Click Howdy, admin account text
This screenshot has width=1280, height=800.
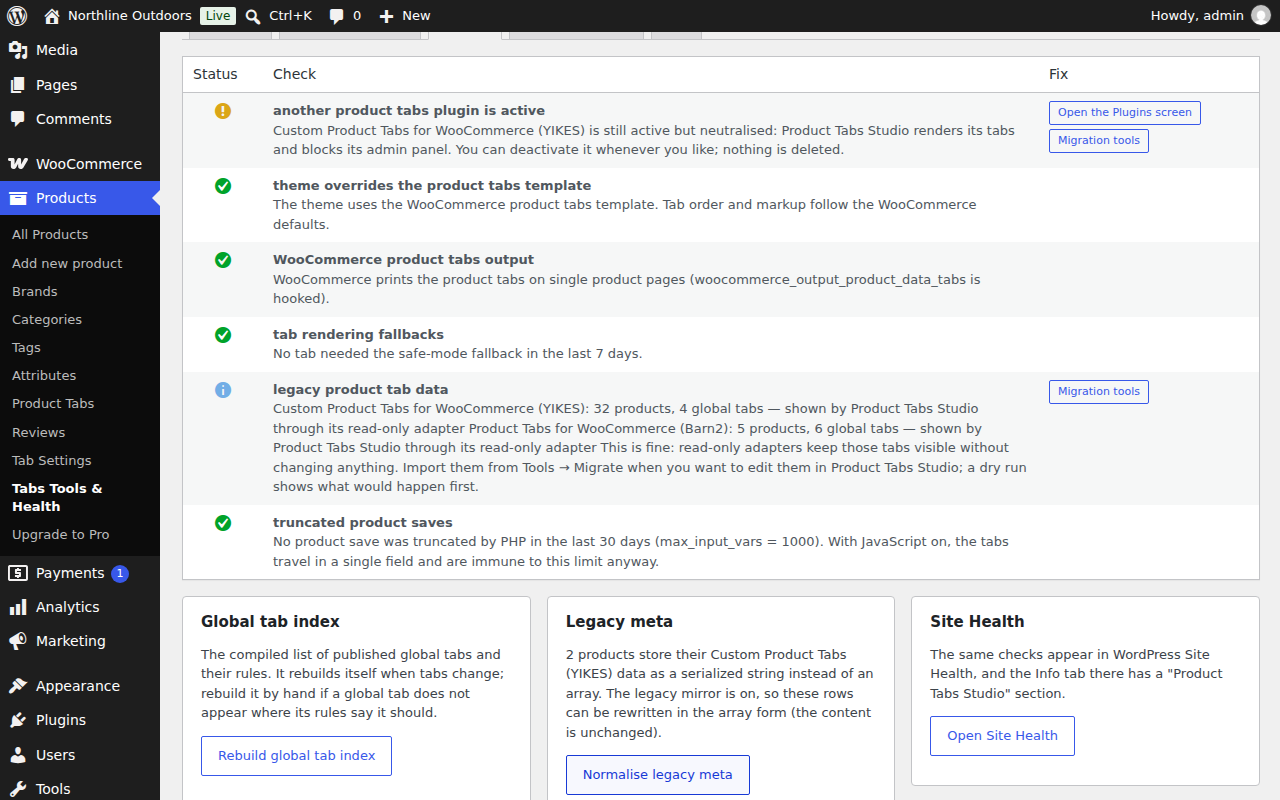1197,16
